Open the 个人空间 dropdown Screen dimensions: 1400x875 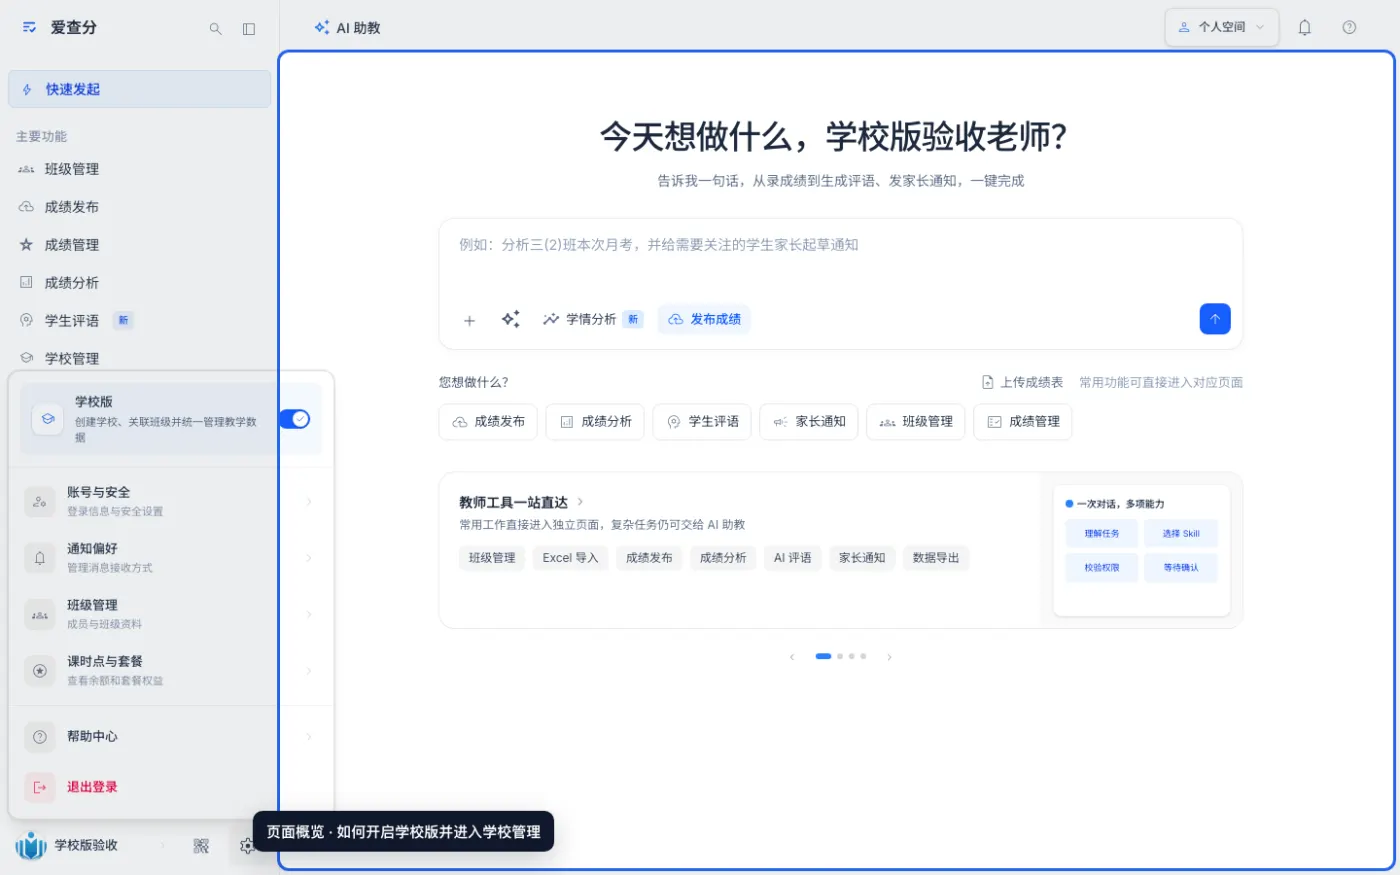pyautogui.click(x=1222, y=28)
